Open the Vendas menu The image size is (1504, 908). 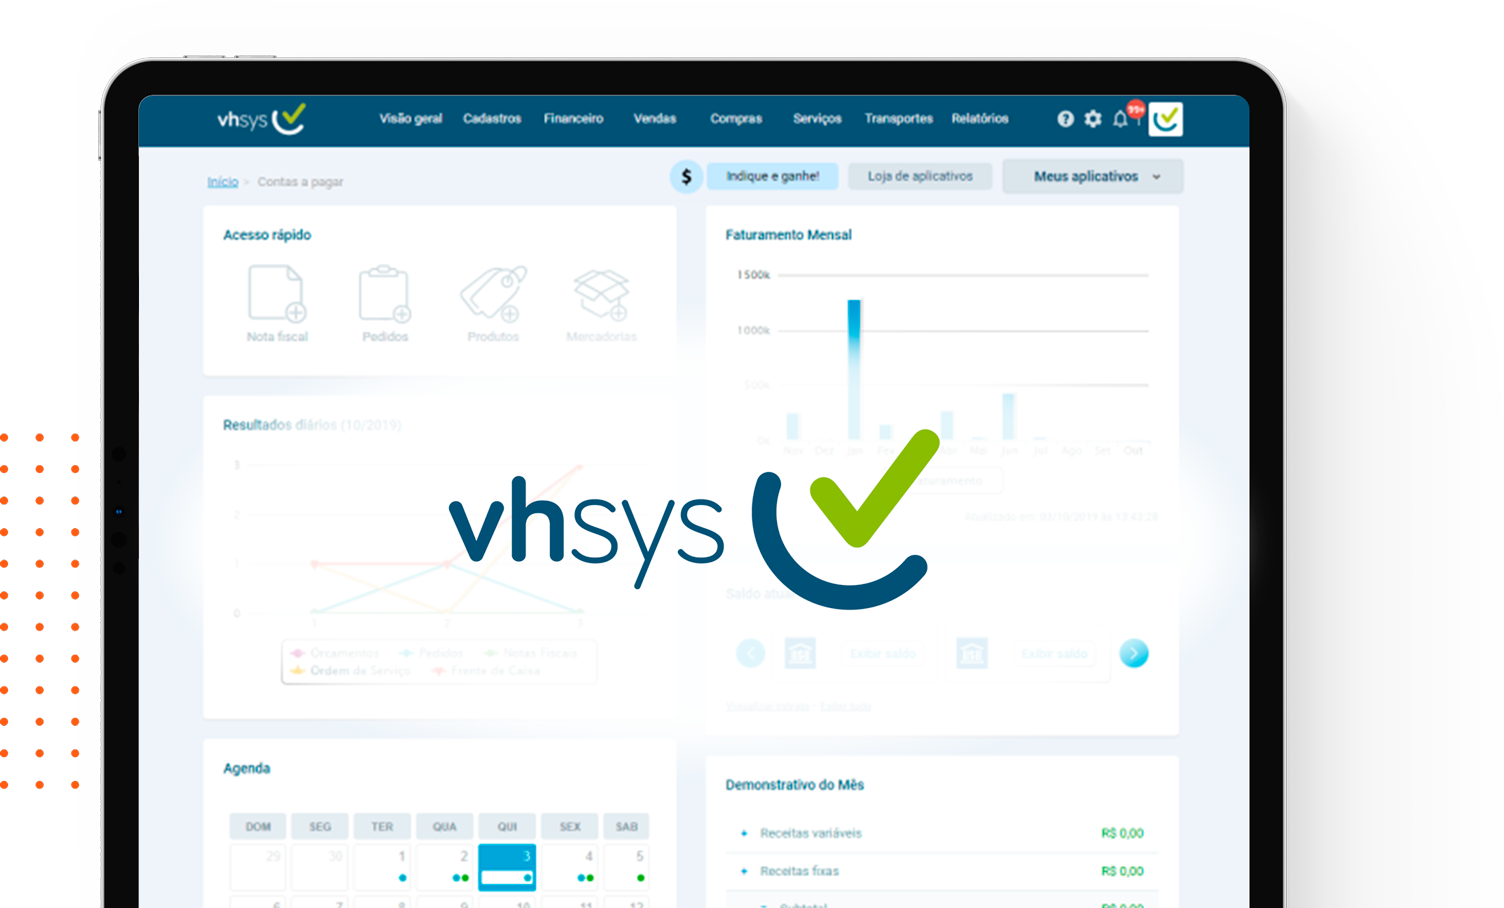tap(655, 119)
